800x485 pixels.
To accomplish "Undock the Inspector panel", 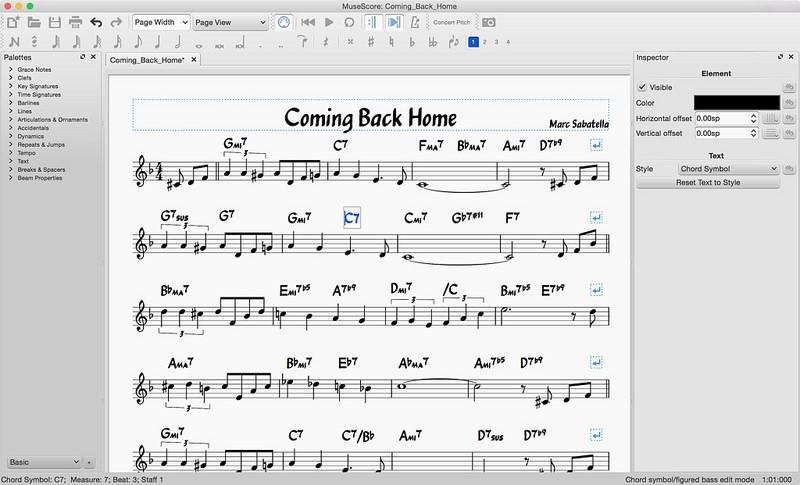I will [780, 57].
